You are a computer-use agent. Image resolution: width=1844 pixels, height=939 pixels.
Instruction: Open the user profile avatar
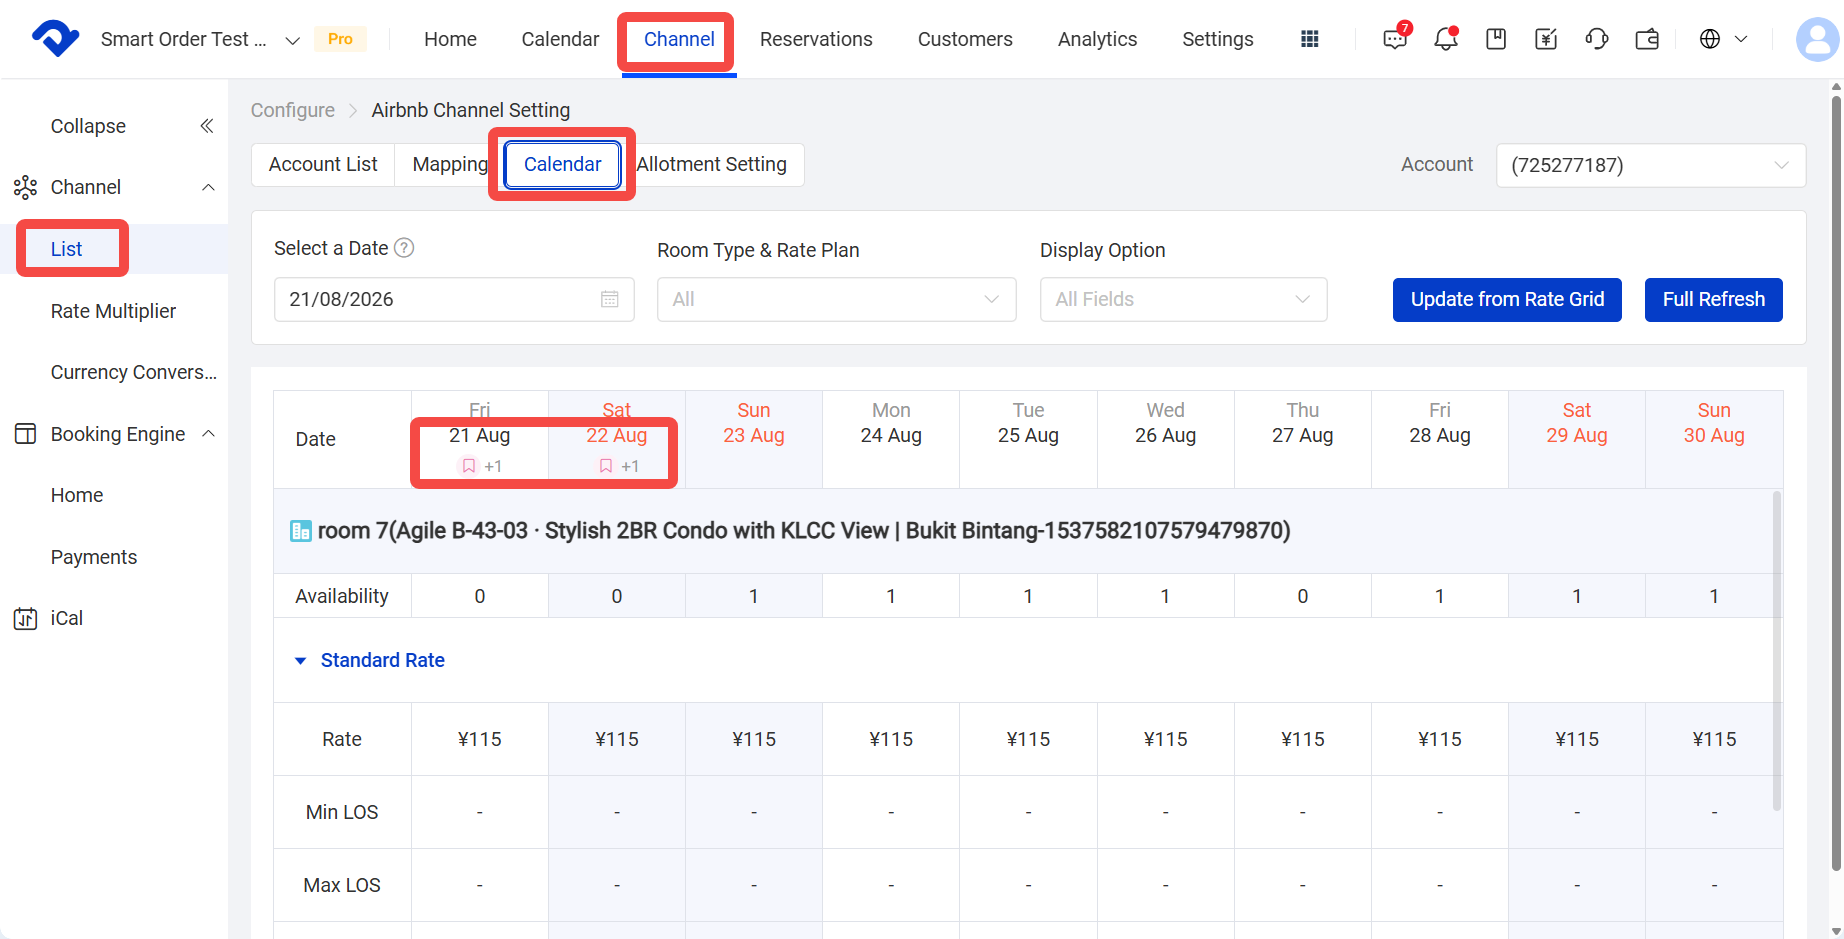coord(1817,40)
